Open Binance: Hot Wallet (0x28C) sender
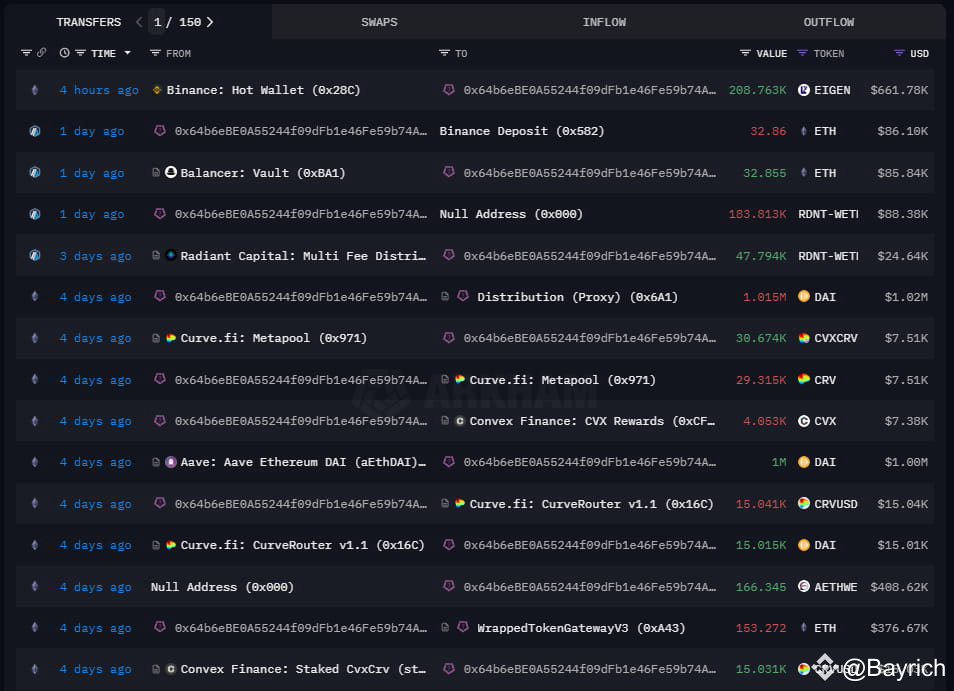The height and width of the screenshot is (691, 954). (x=263, y=90)
